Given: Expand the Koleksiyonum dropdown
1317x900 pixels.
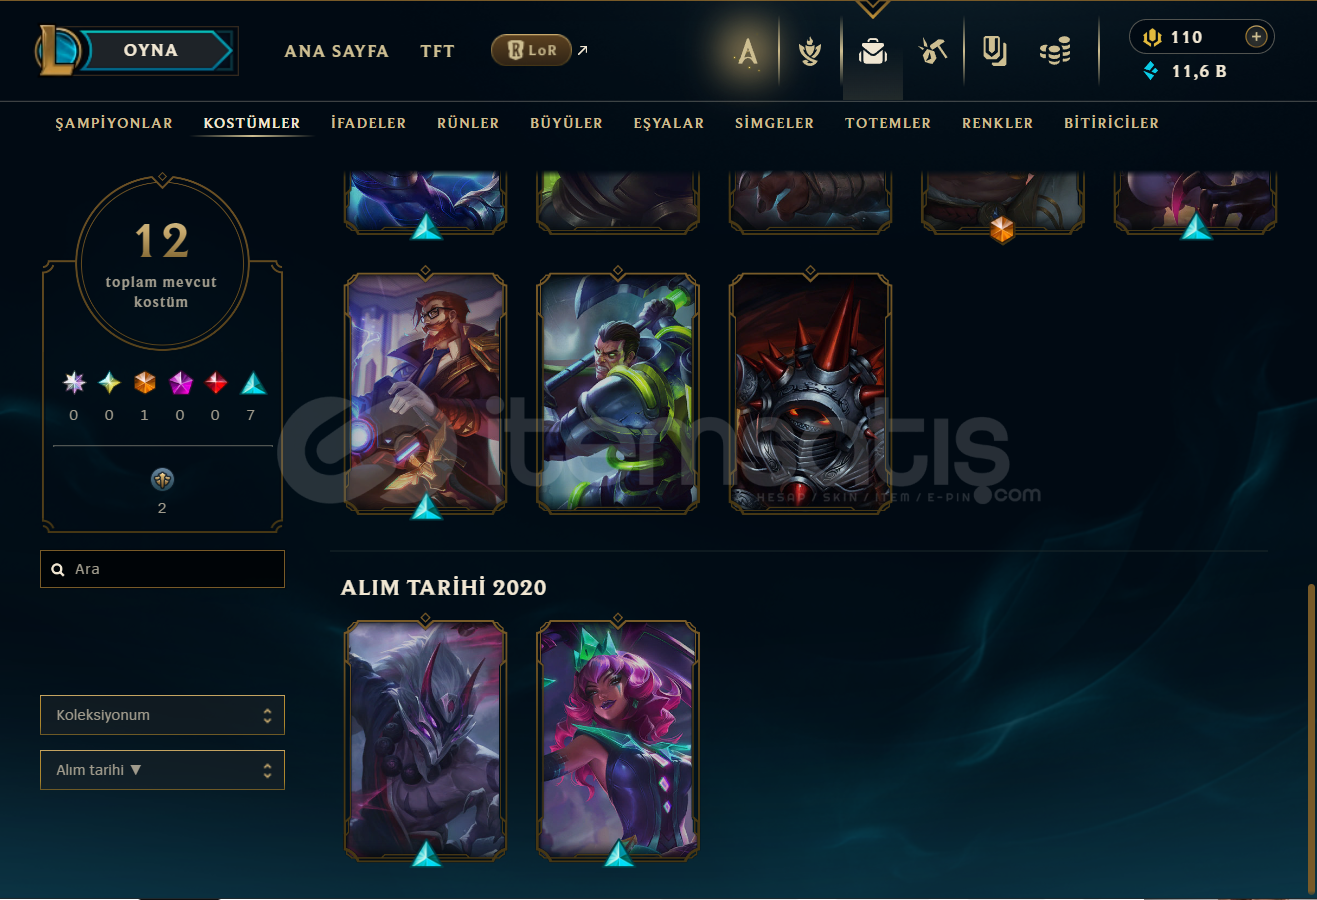Looking at the screenshot, I should click(x=162, y=715).
